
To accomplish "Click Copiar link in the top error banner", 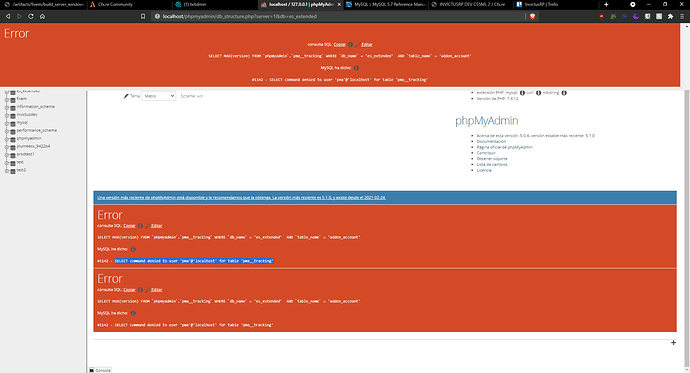I will (340, 44).
